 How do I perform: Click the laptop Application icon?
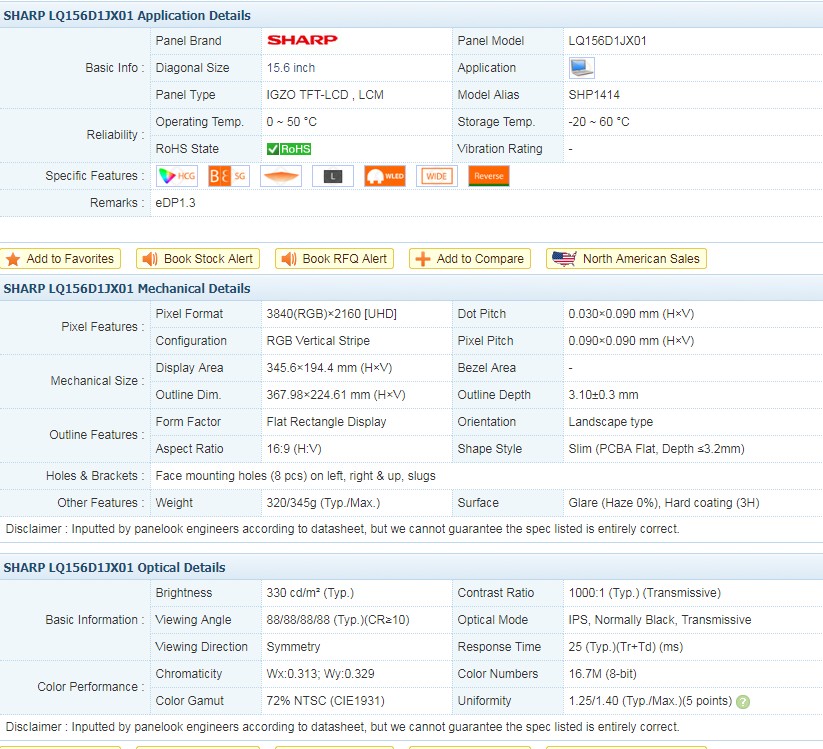pyautogui.click(x=582, y=68)
